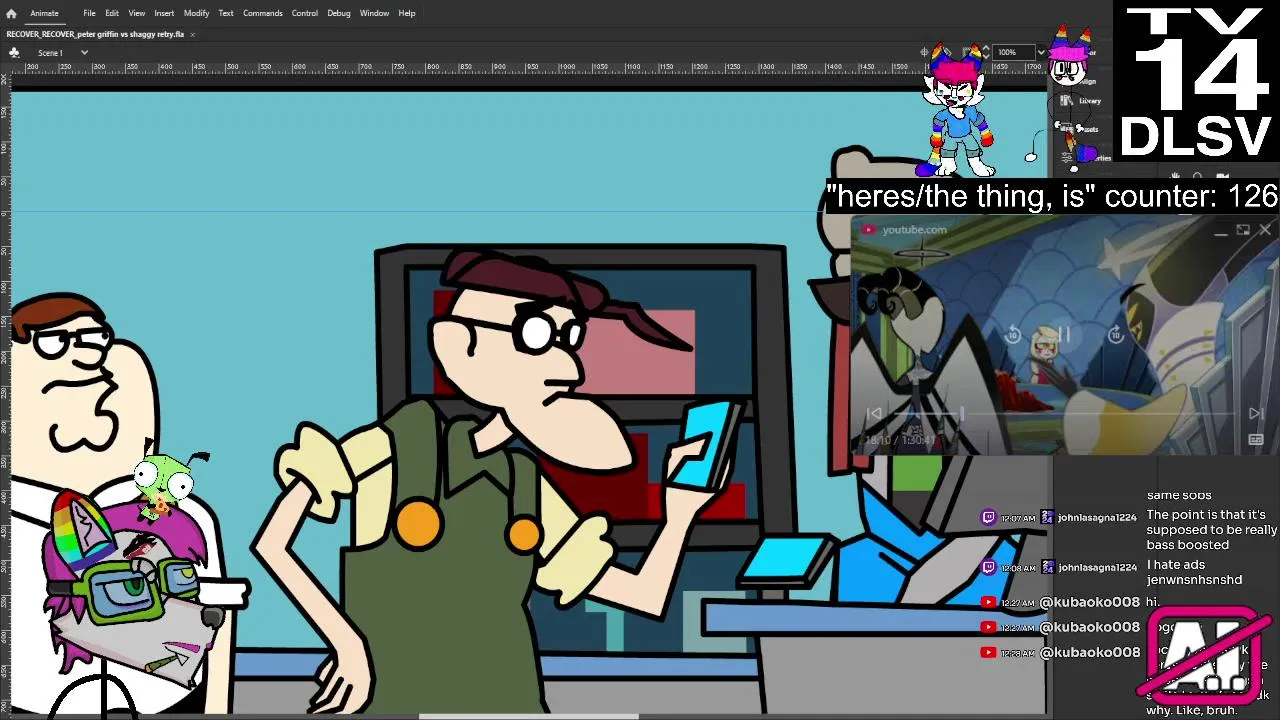Viewport: 1280px width, 720px height.
Task: Open the File menu
Action: pos(89,13)
